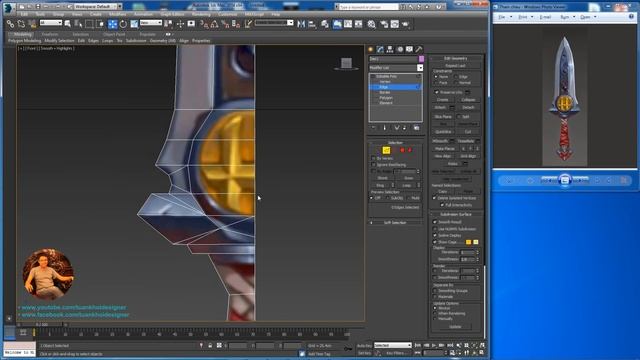Click the Pin Stack icon below modifier list
640x360 pixels.
[373, 128]
